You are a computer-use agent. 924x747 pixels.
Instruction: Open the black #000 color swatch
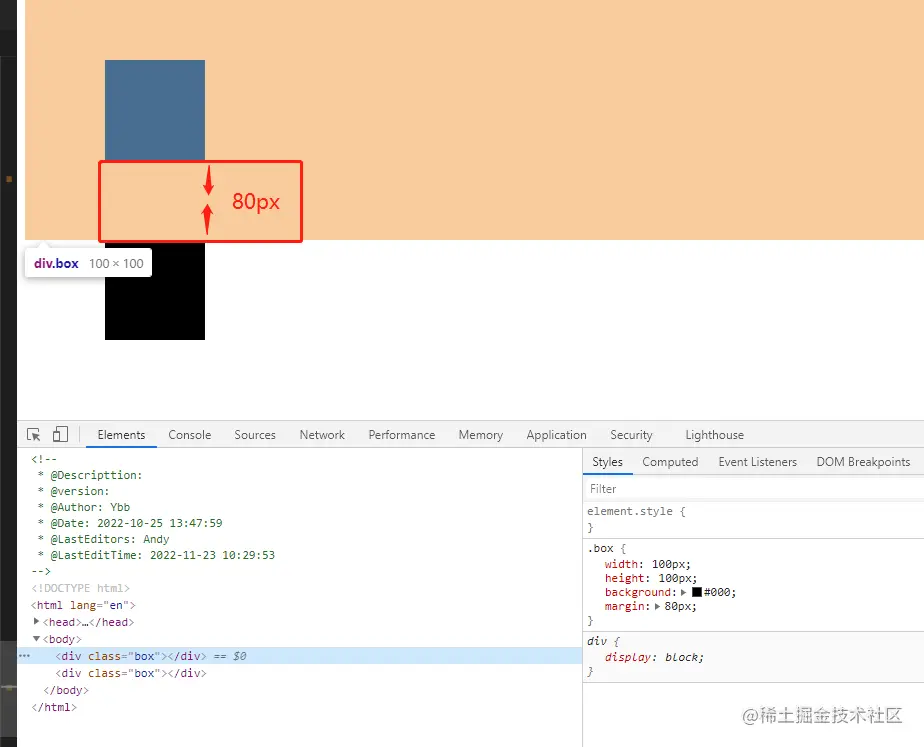tap(697, 592)
